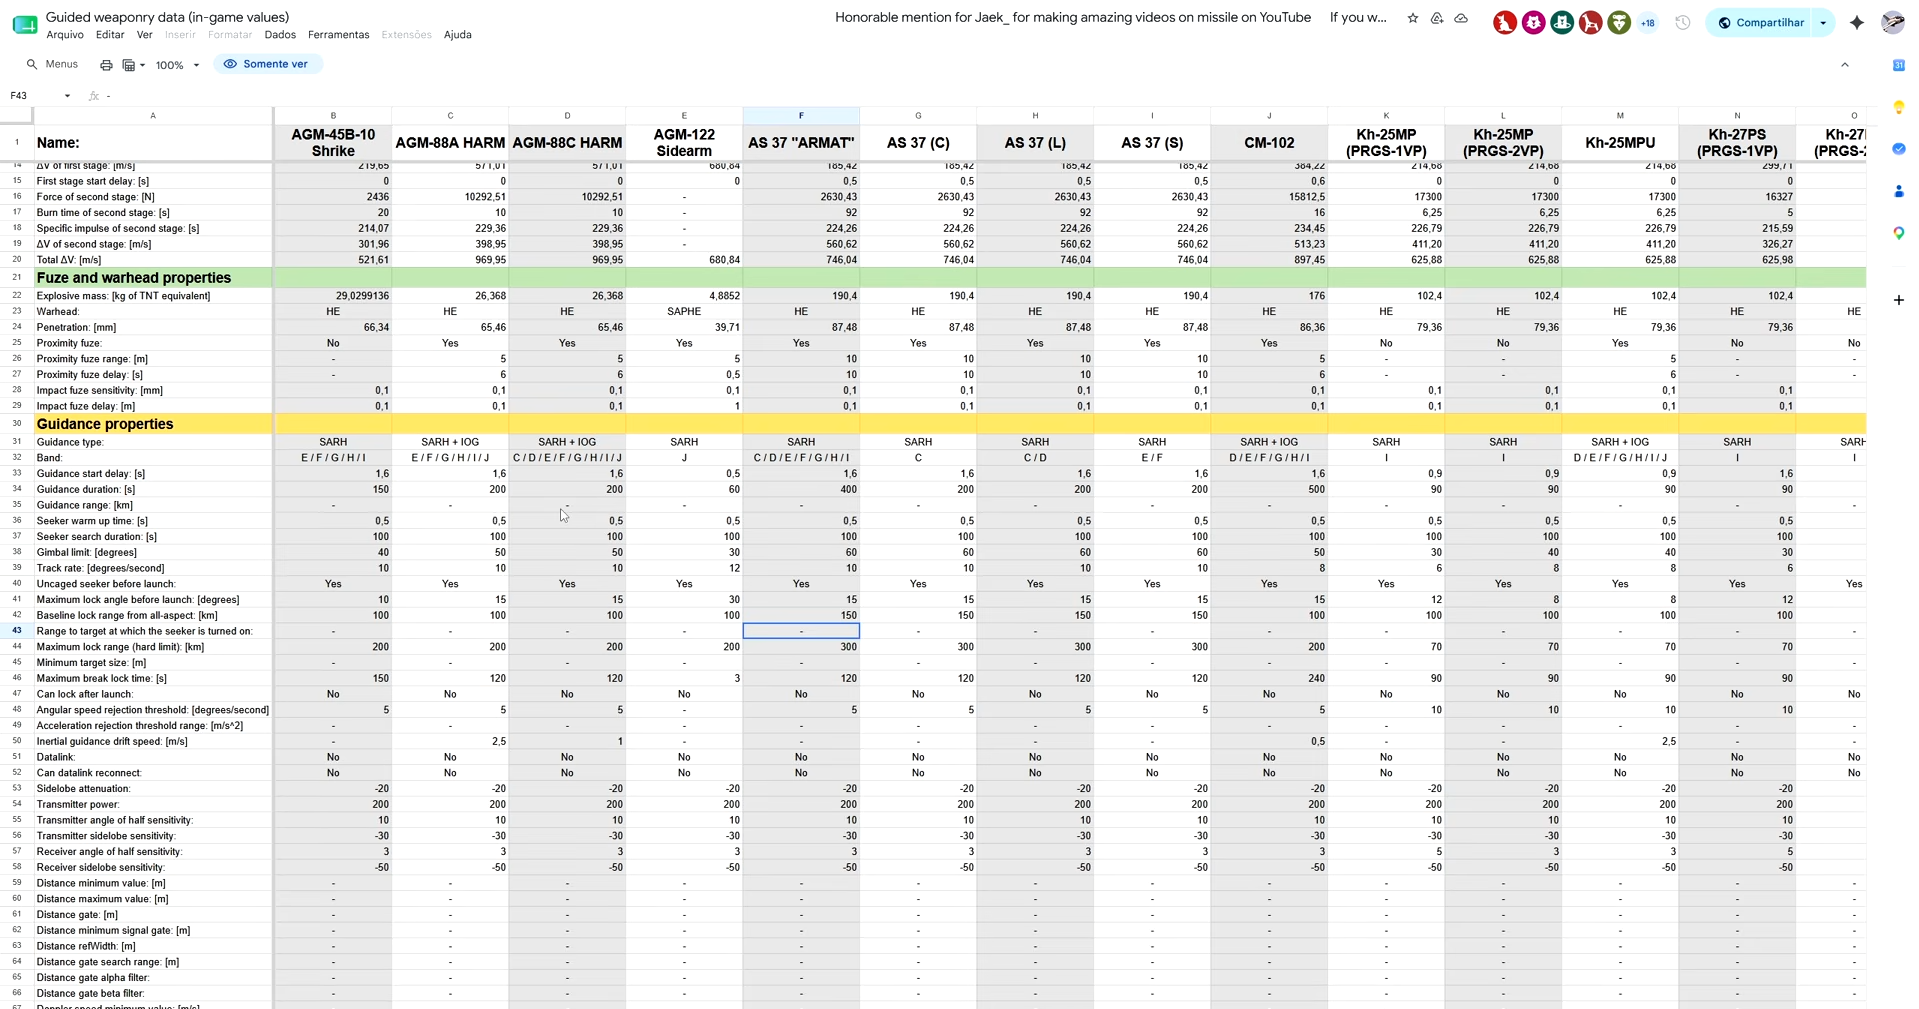Open the Compartilhar dropdown arrow

[x=1823, y=23]
